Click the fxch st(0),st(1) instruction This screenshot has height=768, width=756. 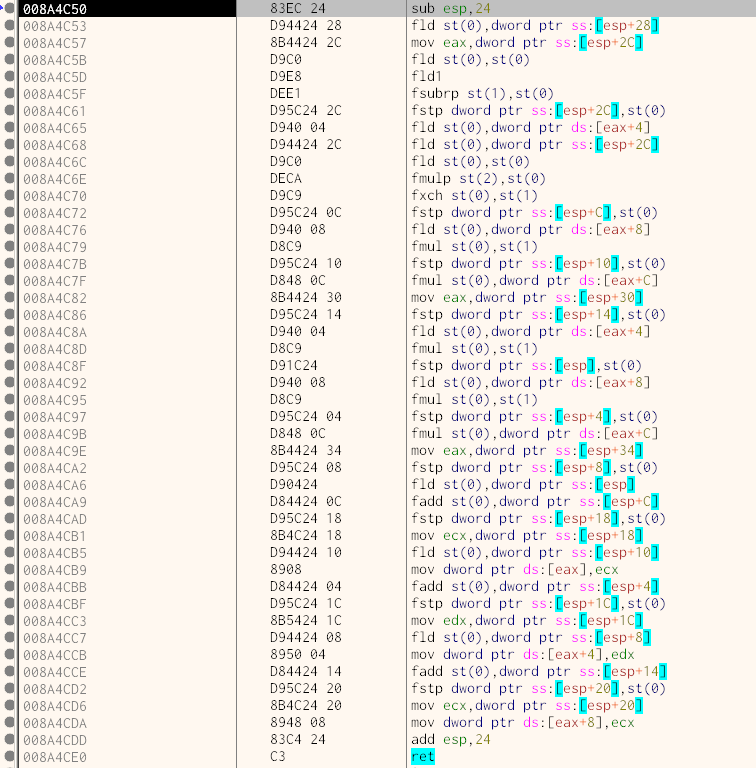coord(474,195)
